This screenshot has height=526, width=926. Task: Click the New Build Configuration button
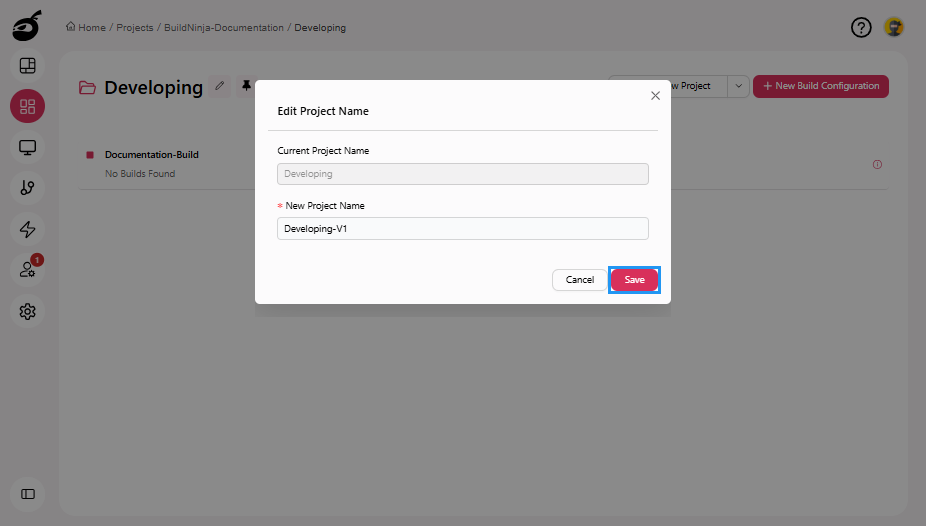821,86
